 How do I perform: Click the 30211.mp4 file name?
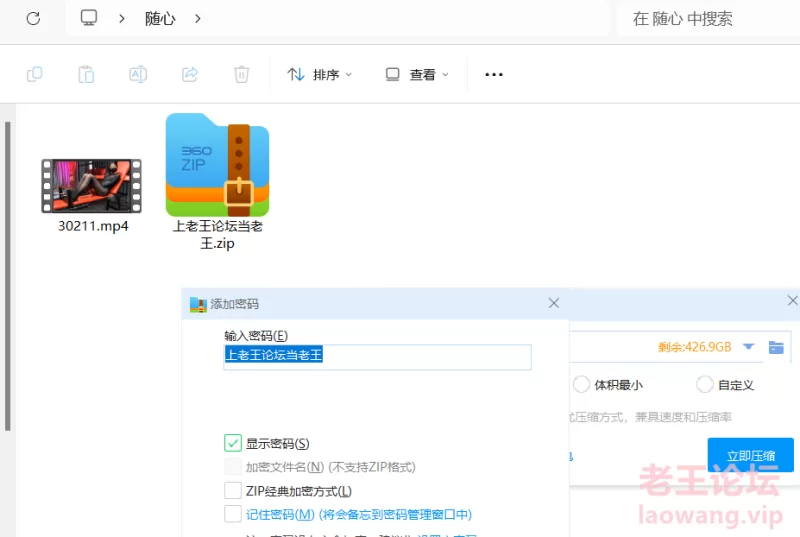point(93,226)
